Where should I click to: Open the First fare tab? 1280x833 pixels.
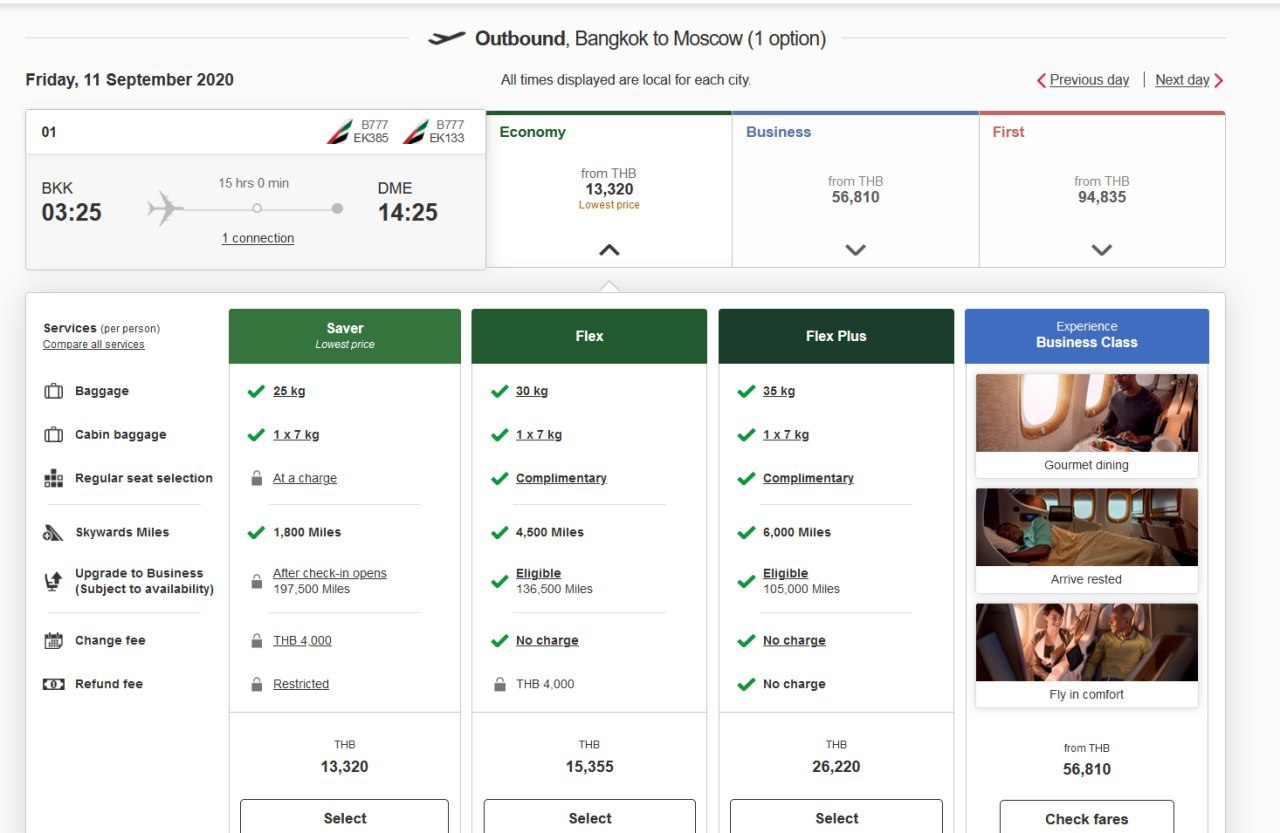point(1102,189)
